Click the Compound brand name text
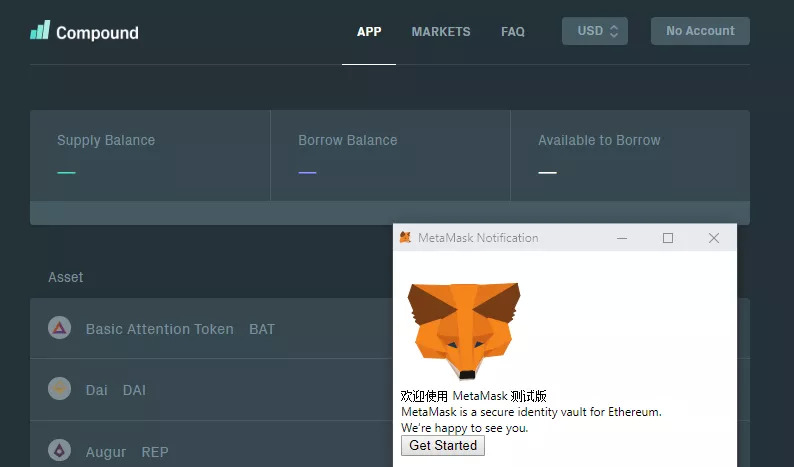This screenshot has height=467, width=794. pos(97,33)
